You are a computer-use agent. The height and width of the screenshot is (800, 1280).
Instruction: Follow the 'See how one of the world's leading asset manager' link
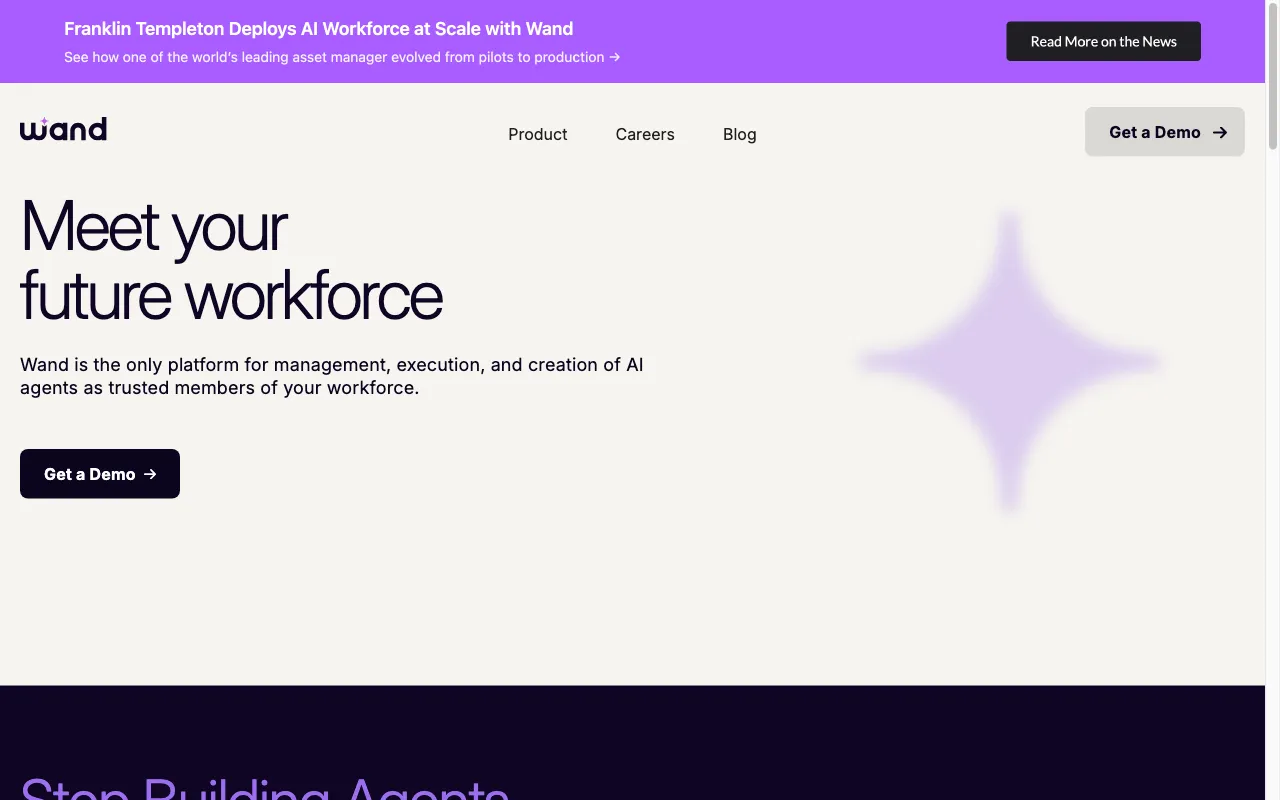click(x=342, y=57)
